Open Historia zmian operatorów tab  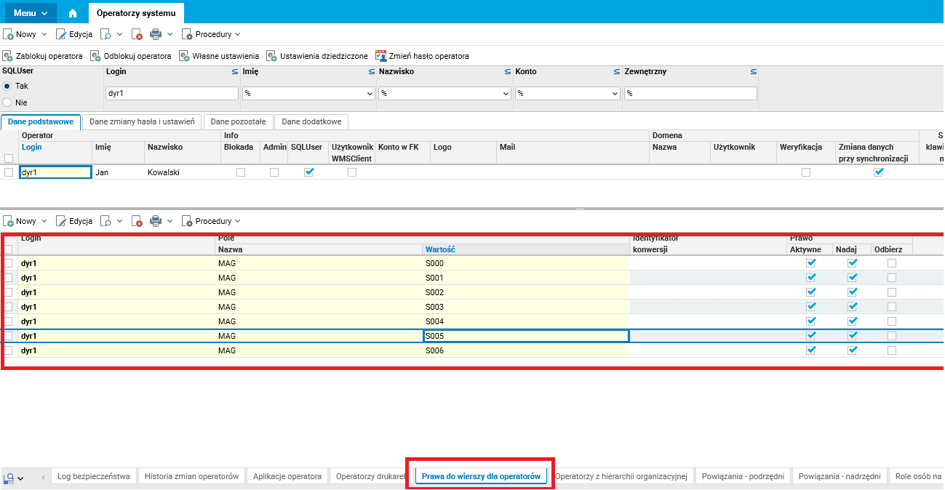coord(192,476)
